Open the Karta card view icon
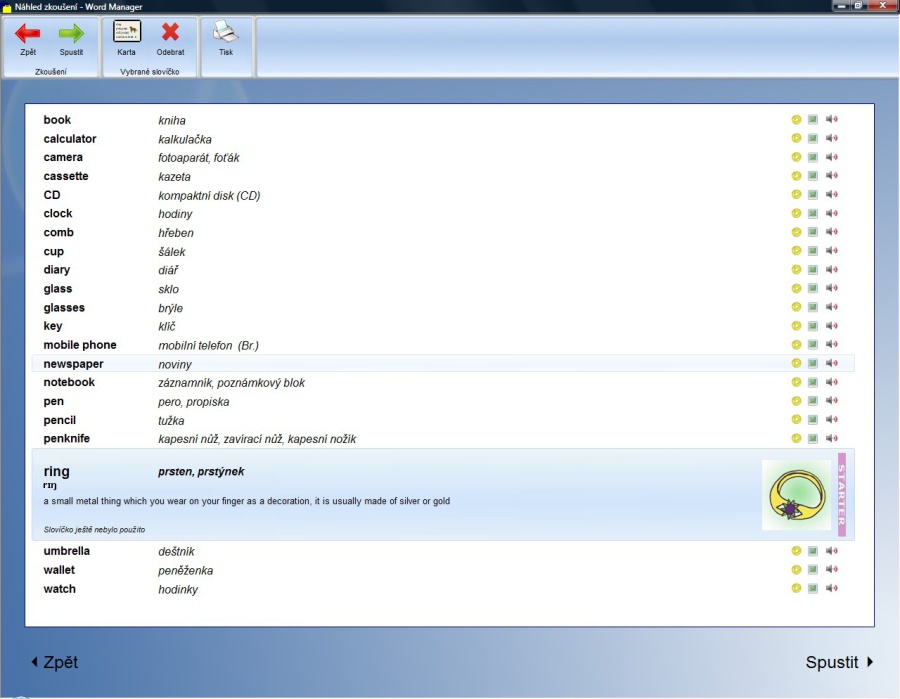Screen dimensions: 900x699 127,32
